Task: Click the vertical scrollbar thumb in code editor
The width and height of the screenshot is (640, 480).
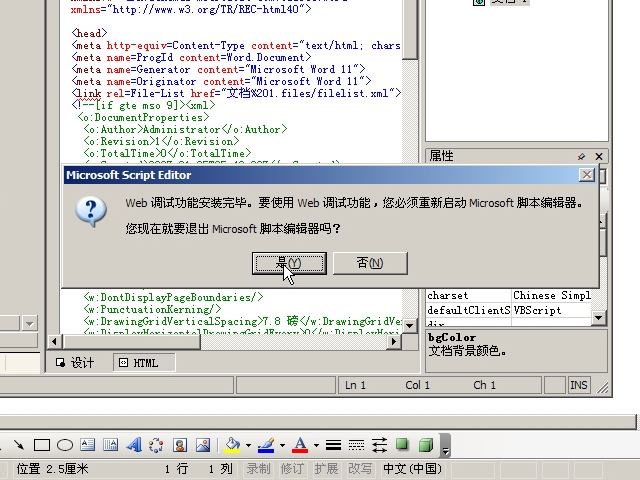Action: point(410,29)
